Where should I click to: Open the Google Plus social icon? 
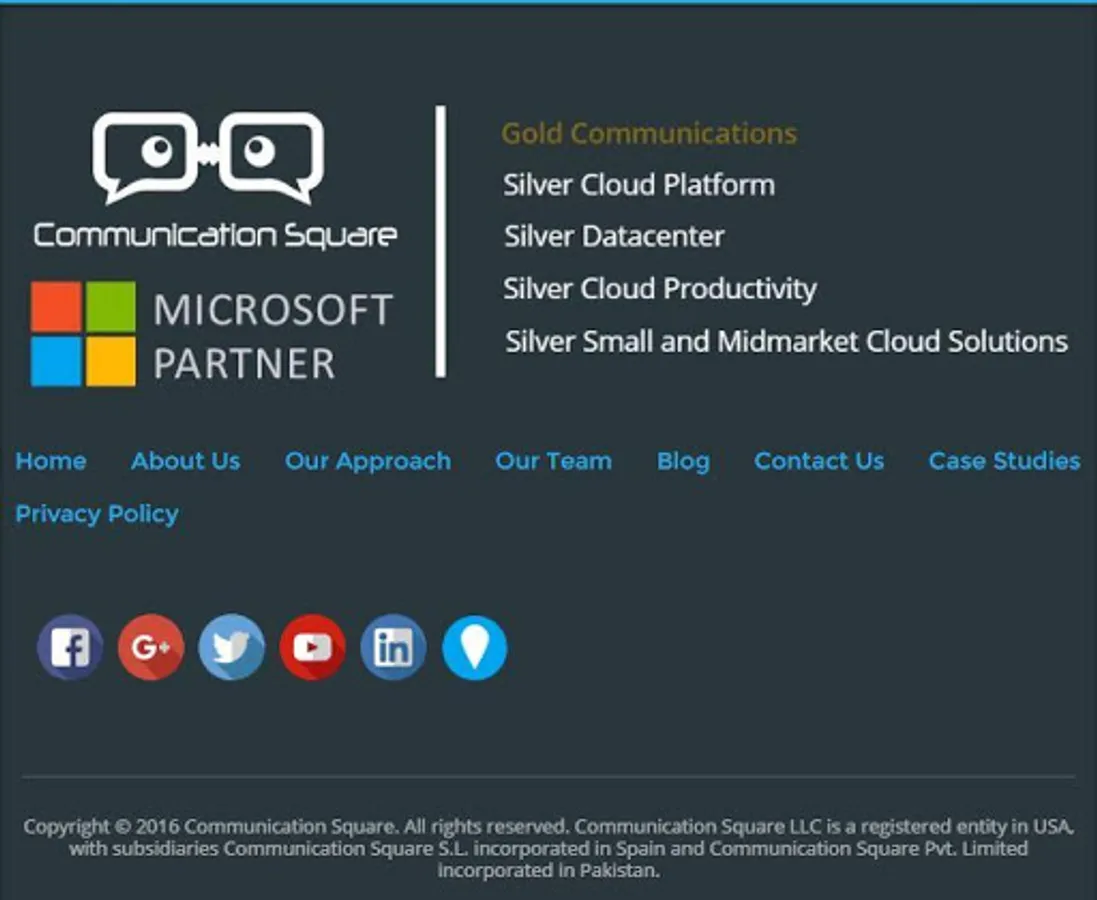click(x=151, y=647)
